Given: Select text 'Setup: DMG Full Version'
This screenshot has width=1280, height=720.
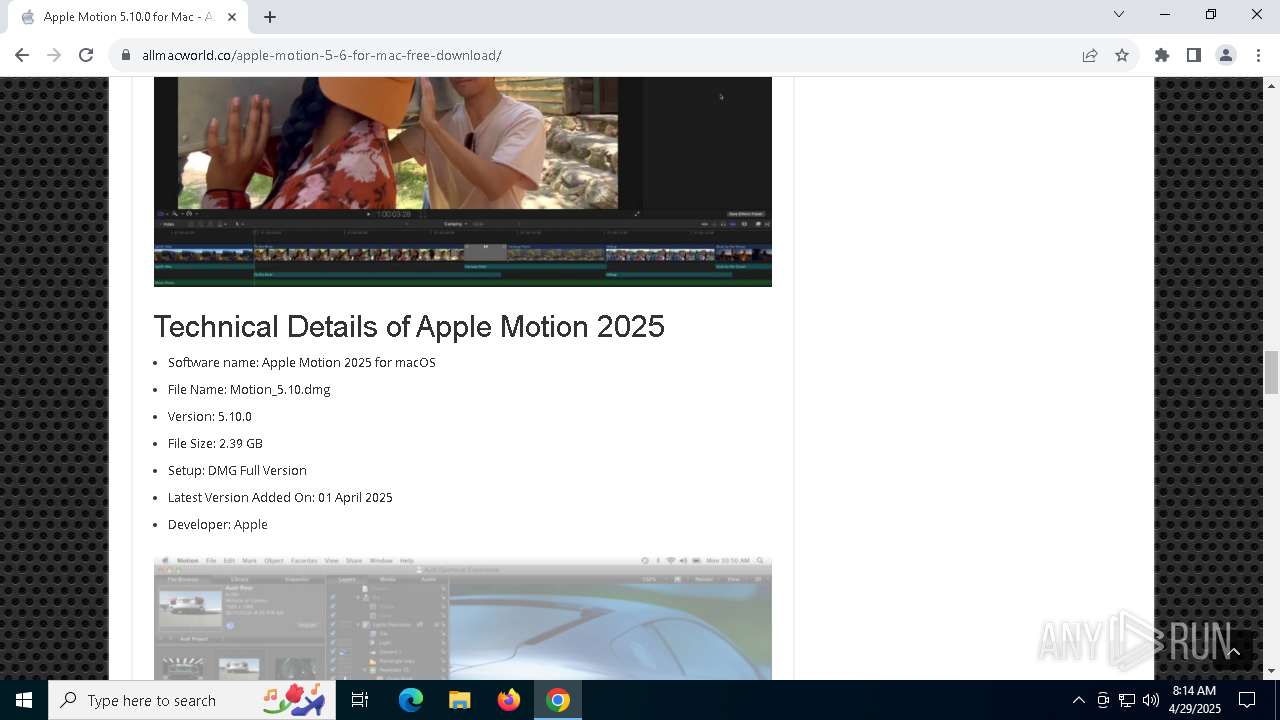Looking at the screenshot, I should coord(237,470).
